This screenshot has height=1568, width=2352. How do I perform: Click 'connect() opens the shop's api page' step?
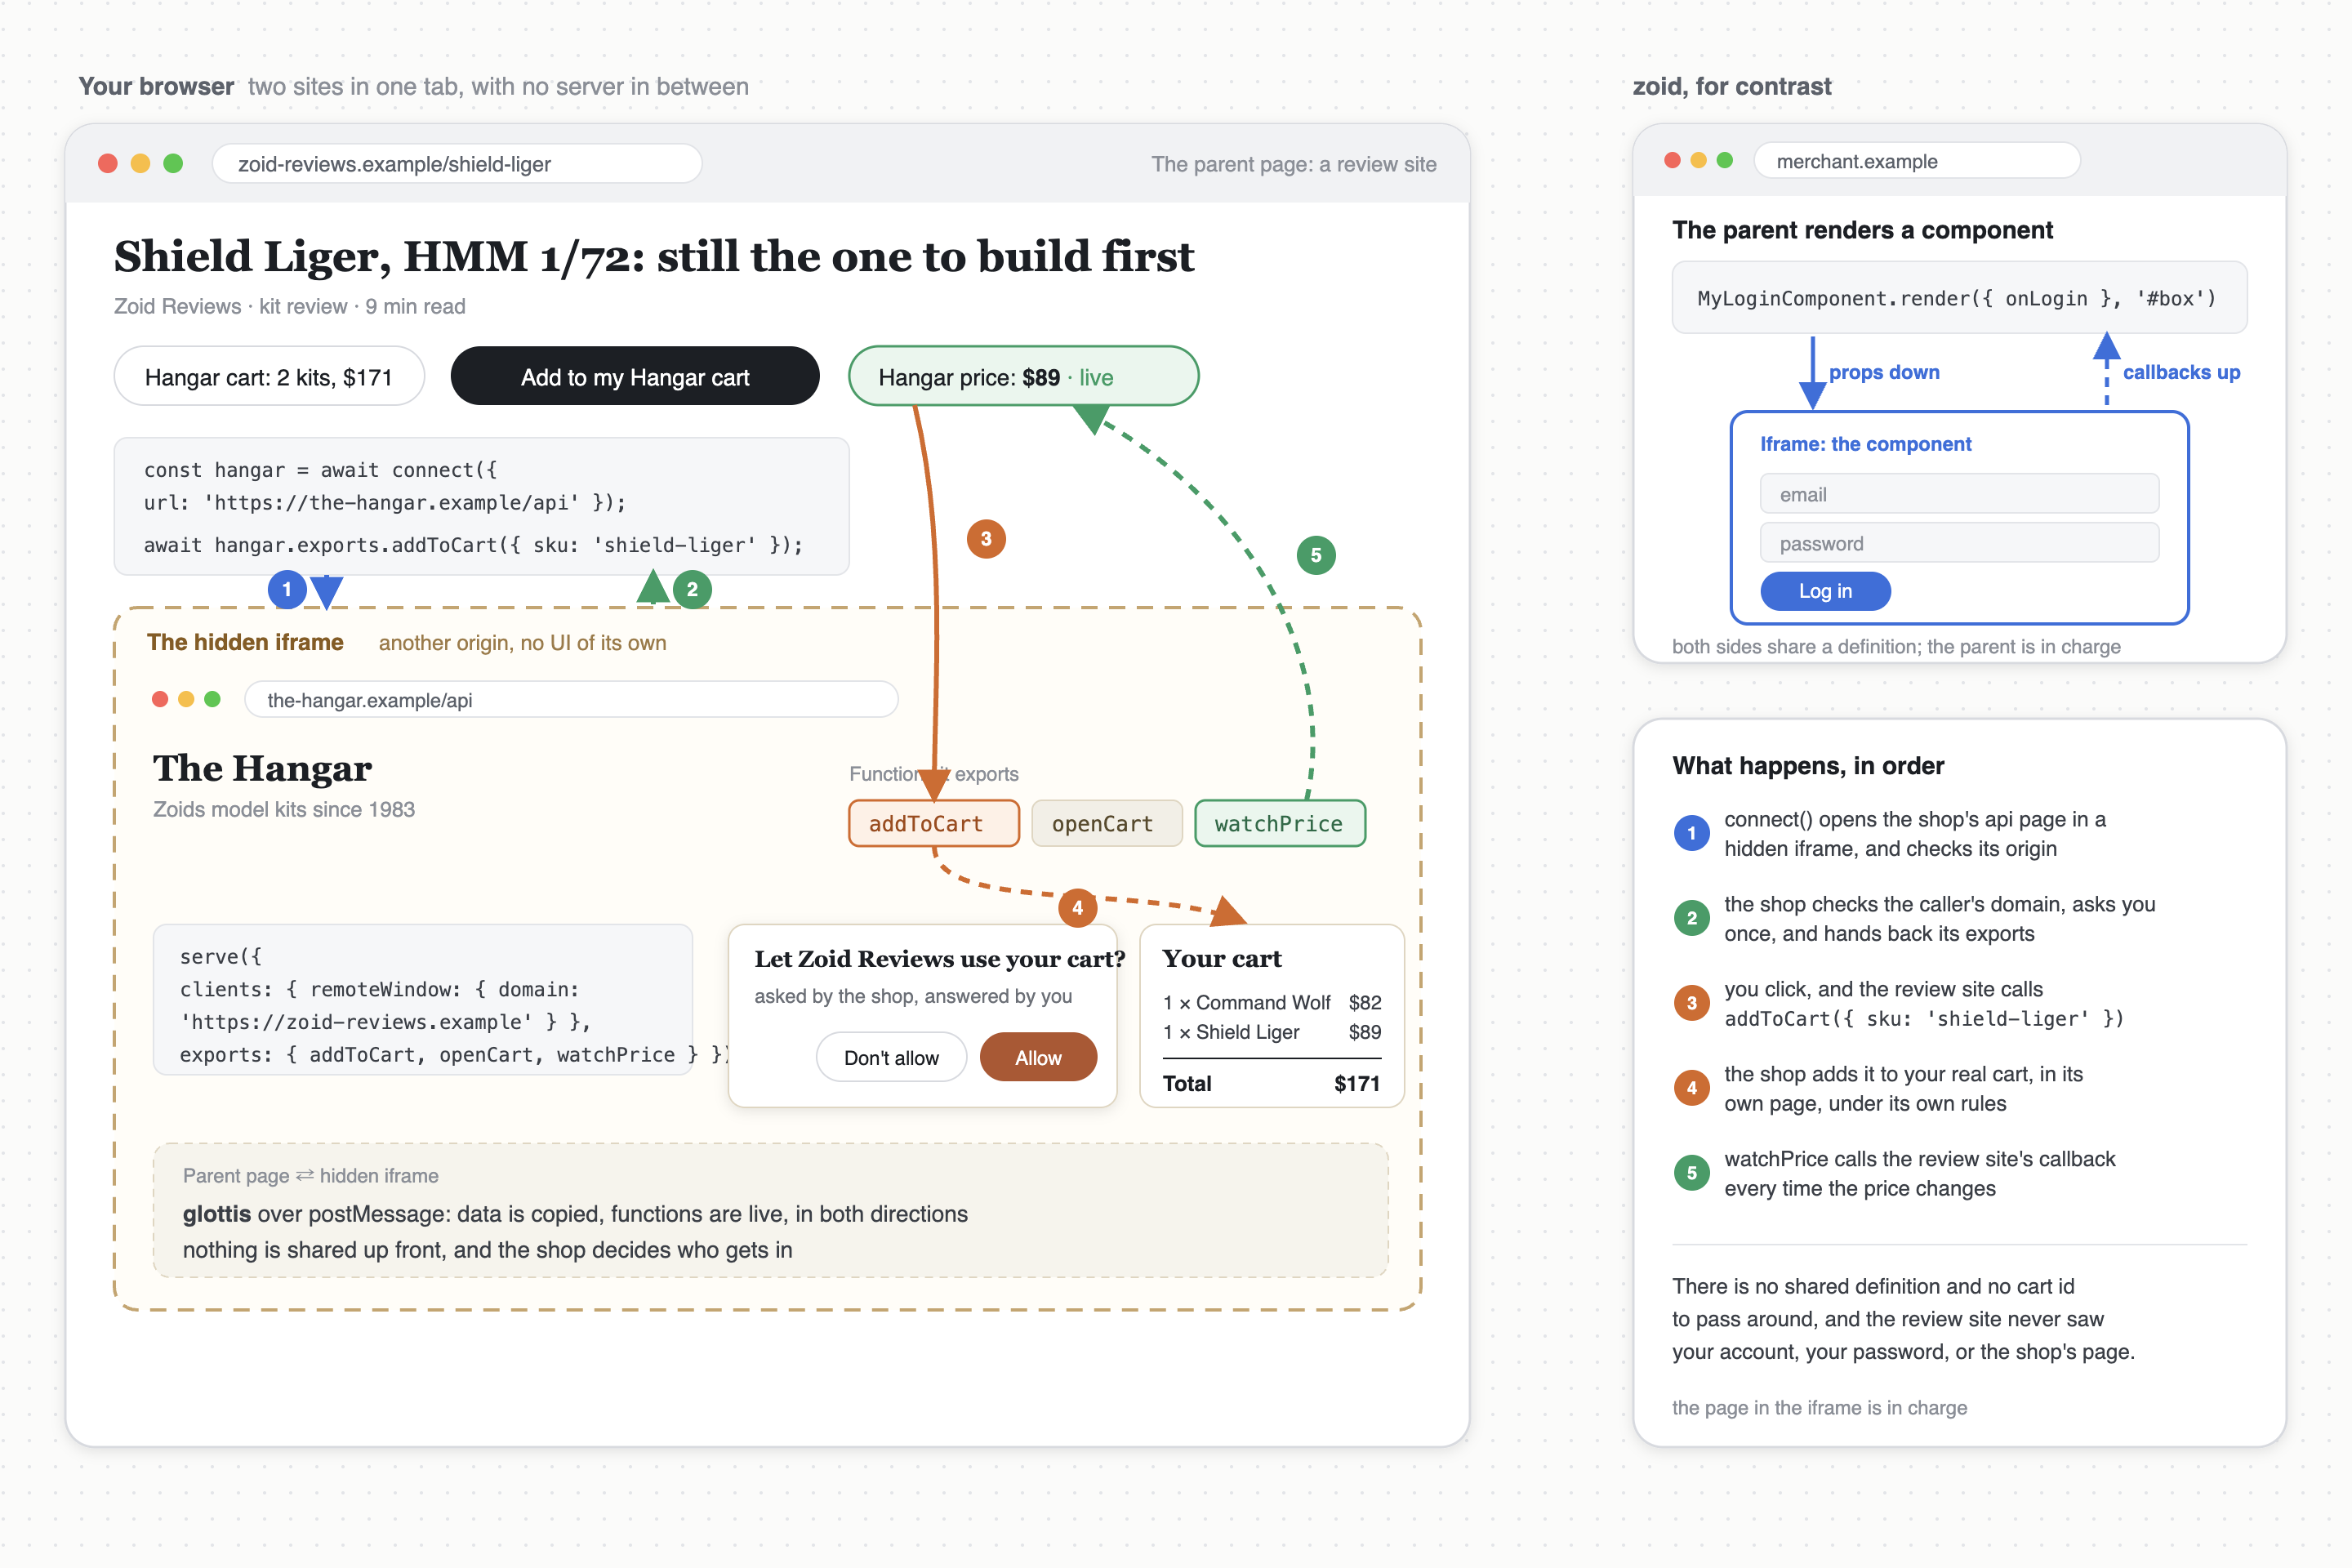coord(1914,833)
